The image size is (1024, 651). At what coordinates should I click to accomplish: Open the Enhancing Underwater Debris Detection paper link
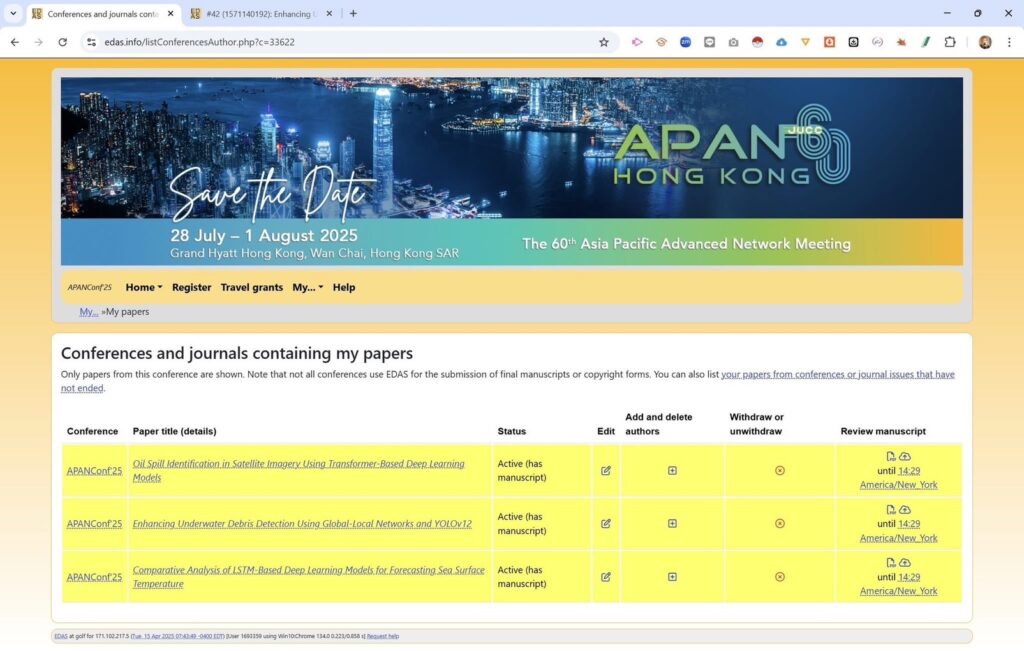(302, 524)
